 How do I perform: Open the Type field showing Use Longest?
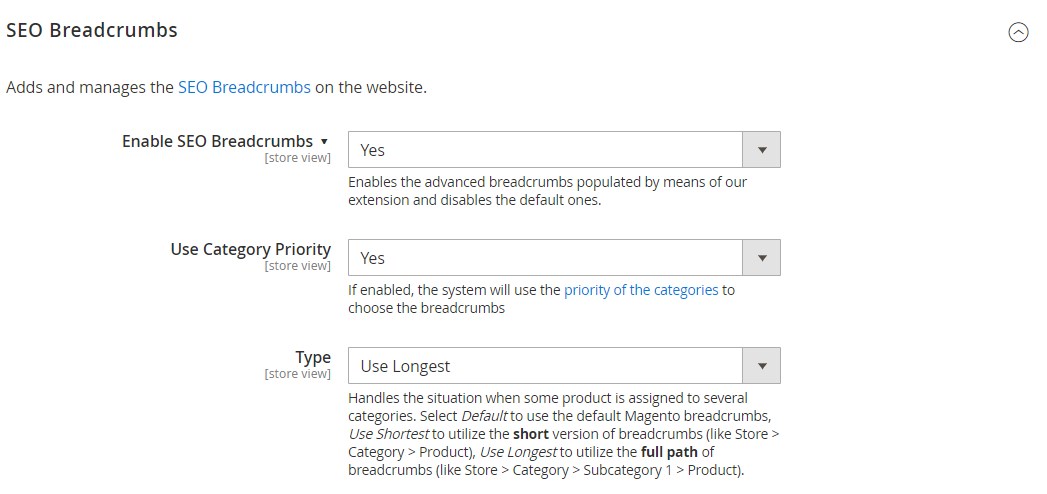[x=545, y=366]
